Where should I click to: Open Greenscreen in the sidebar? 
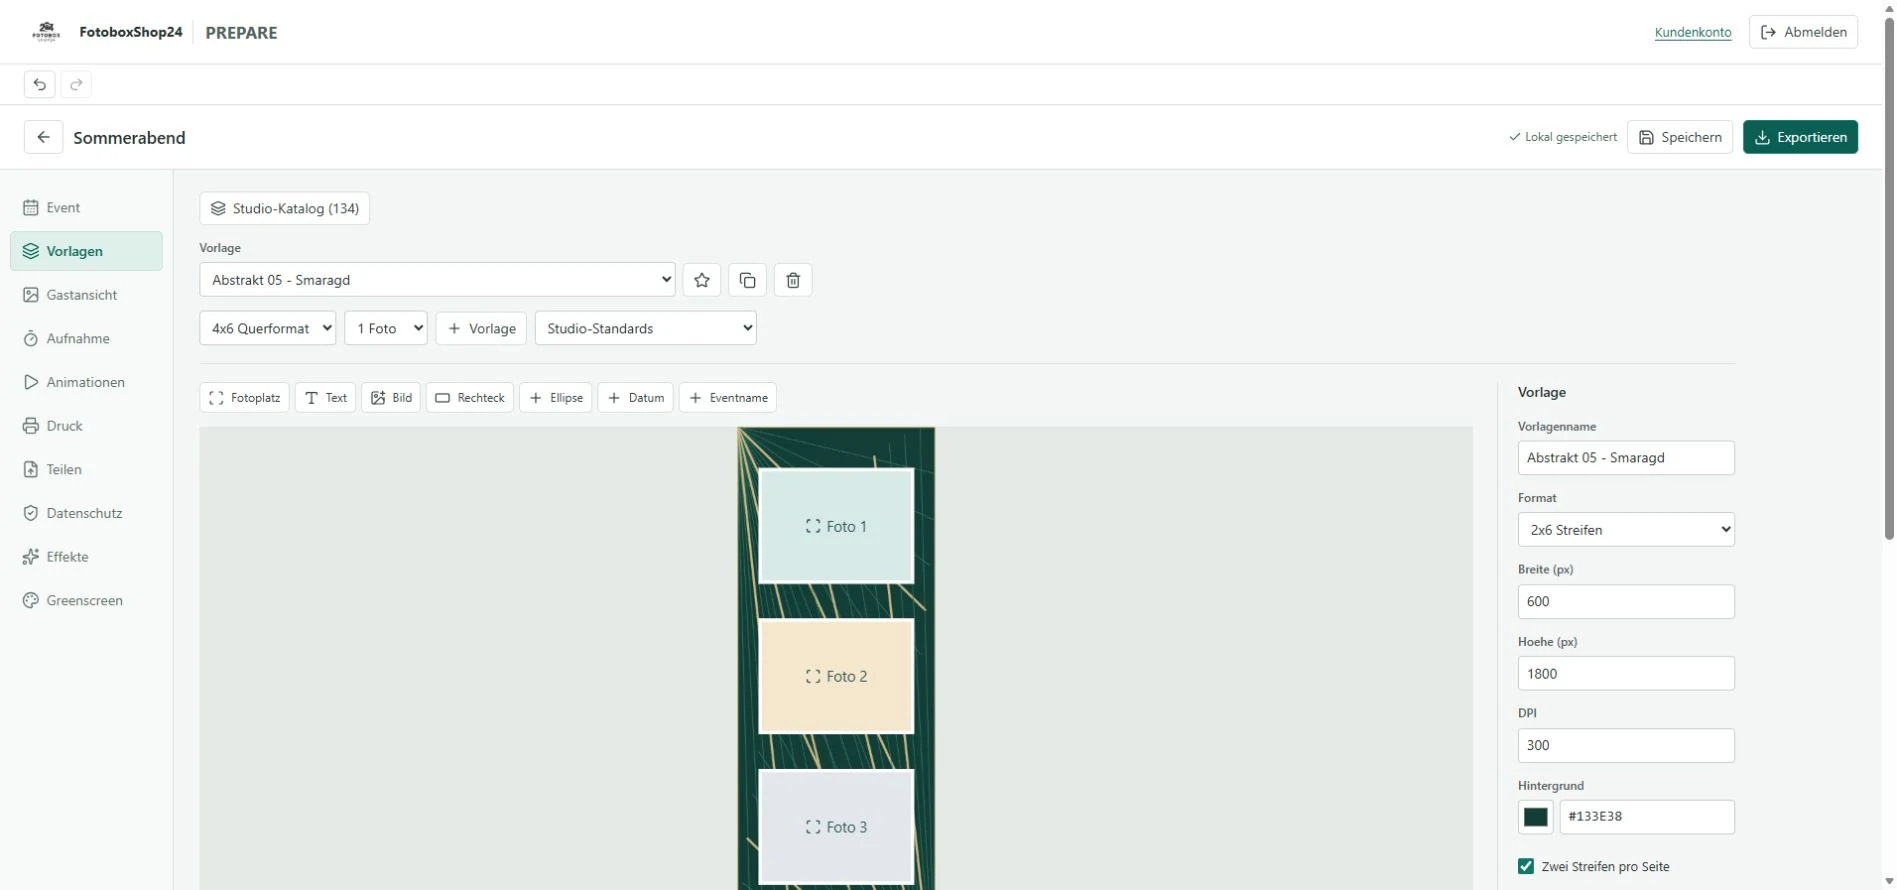pyautogui.click(x=86, y=600)
